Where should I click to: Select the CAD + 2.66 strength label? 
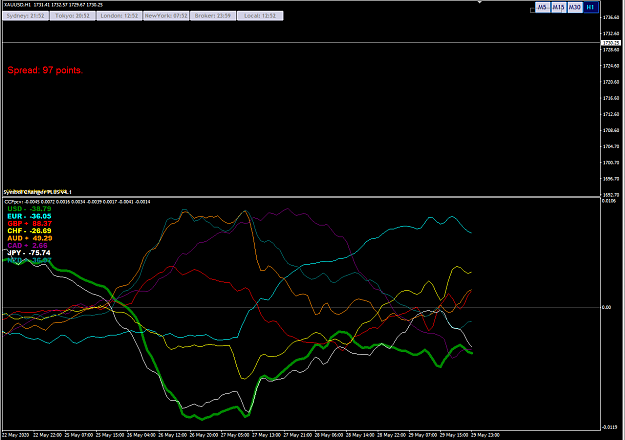[x=27, y=246]
